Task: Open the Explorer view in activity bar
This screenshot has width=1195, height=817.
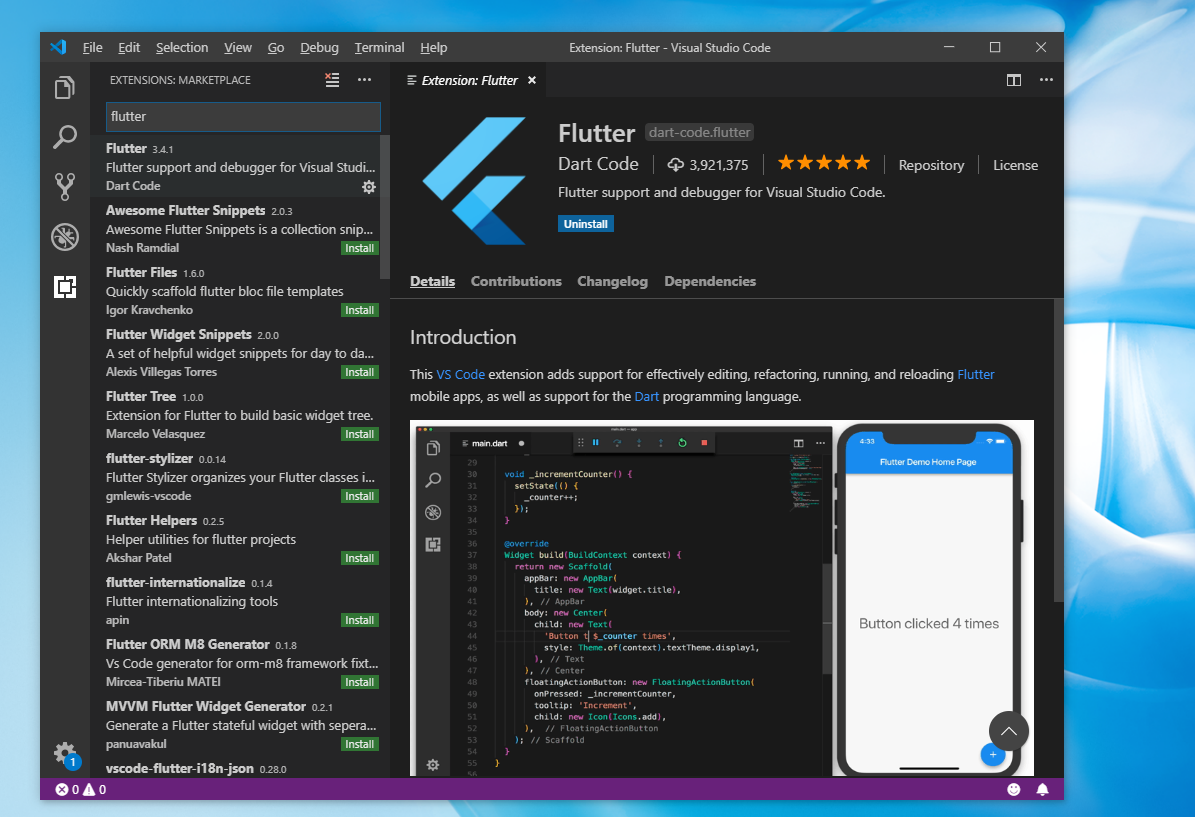Action: tap(65, 88)
